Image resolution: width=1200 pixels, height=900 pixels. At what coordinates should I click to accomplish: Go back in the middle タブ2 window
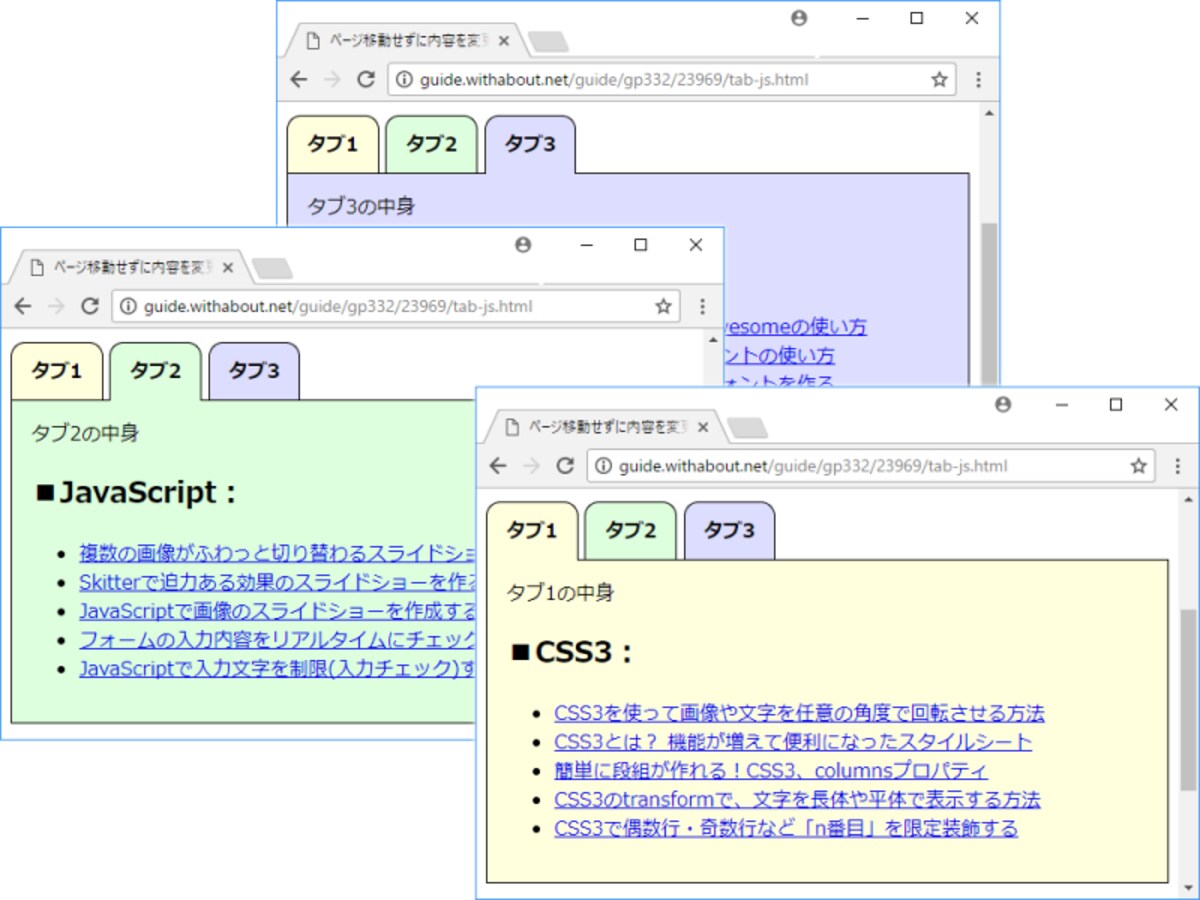(23, 306)
